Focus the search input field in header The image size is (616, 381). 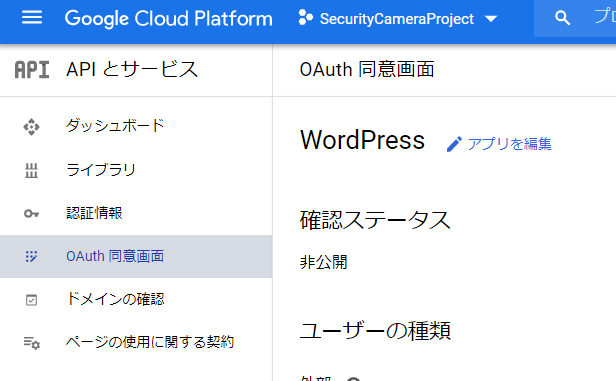coord(575,18)
